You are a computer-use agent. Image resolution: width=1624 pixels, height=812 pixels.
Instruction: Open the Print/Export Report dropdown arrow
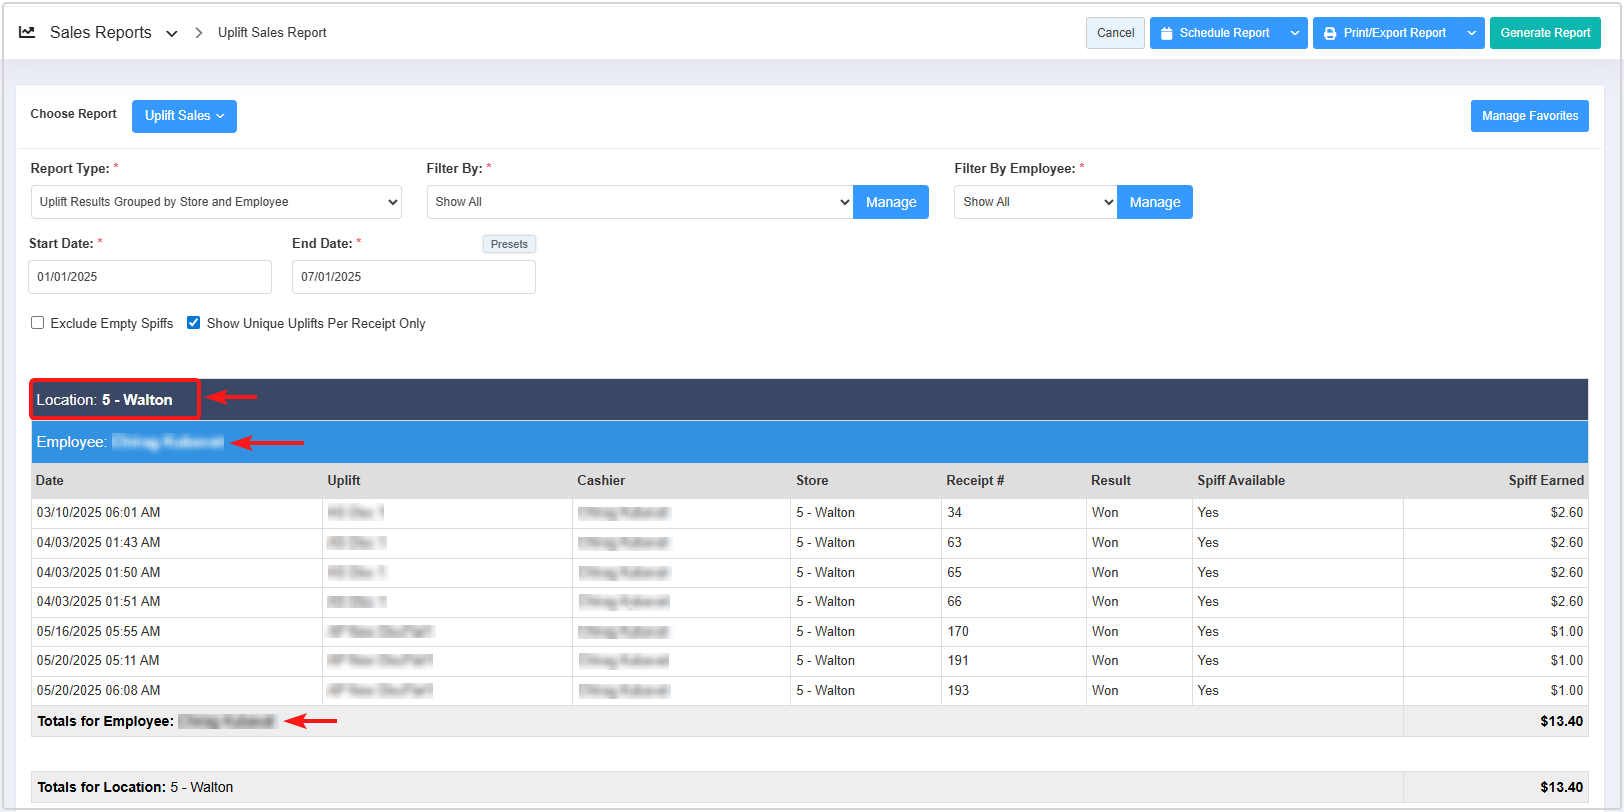tap(1471, 33)
